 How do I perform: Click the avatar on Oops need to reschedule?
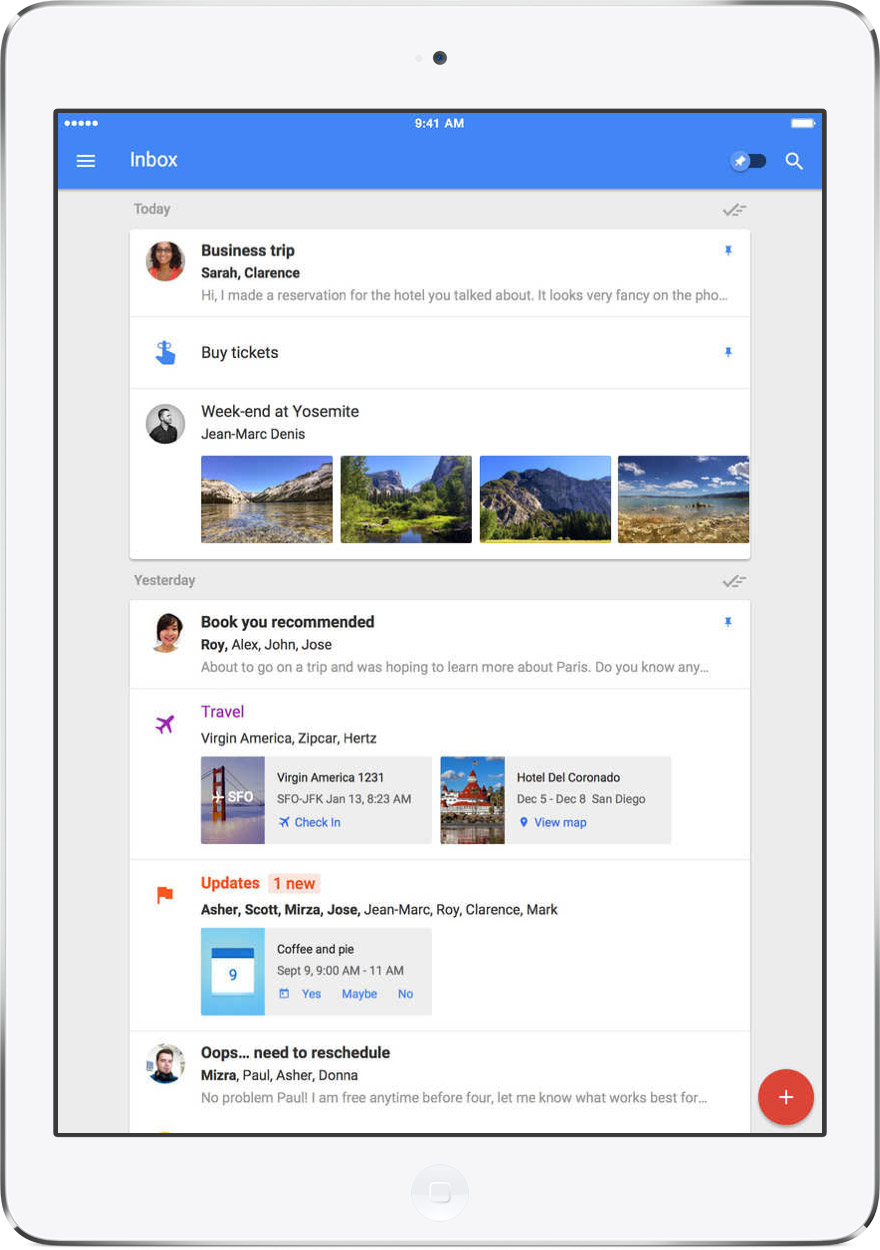point(165,1064)
